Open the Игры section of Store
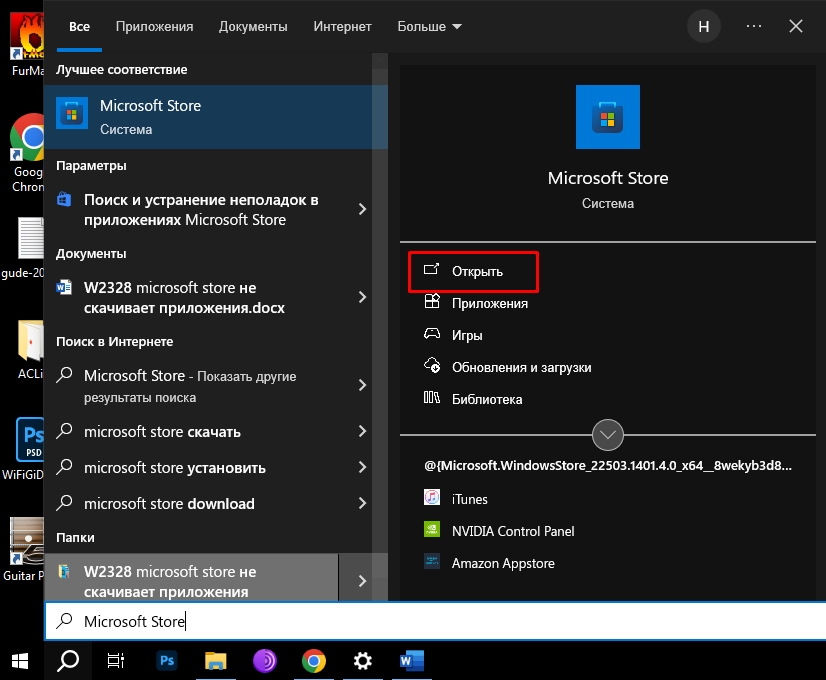The image size is (826, 680). 467,336
